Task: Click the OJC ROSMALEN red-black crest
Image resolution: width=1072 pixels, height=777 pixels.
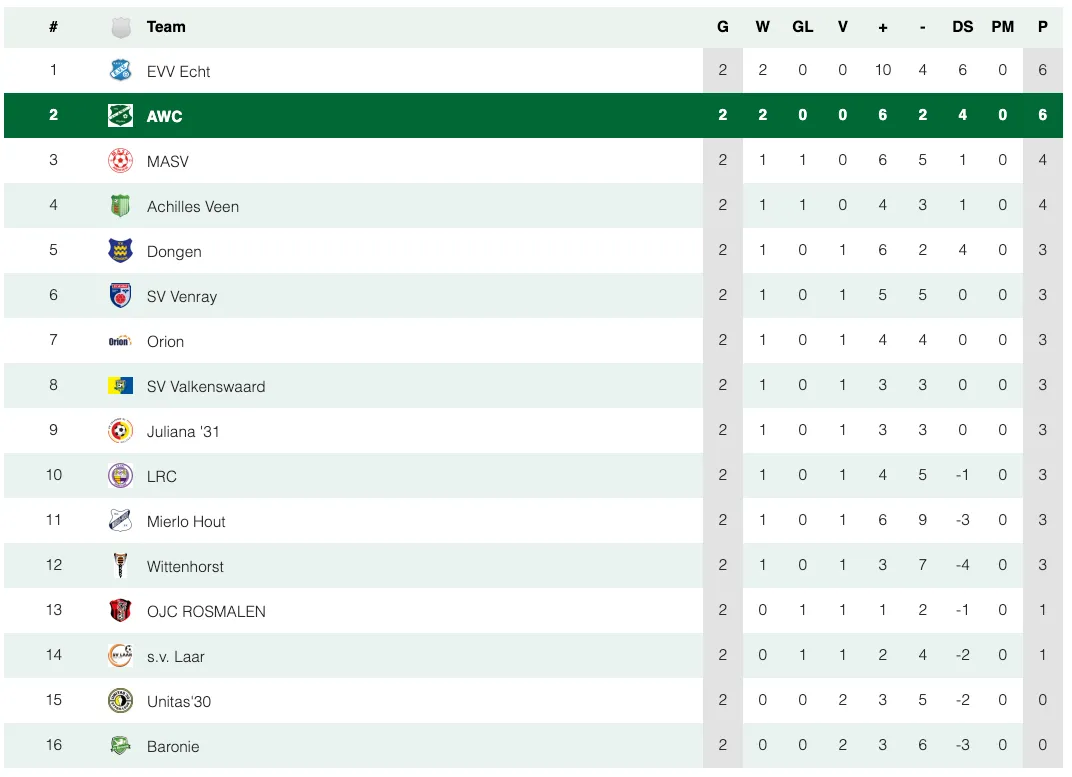Action: 120,611
